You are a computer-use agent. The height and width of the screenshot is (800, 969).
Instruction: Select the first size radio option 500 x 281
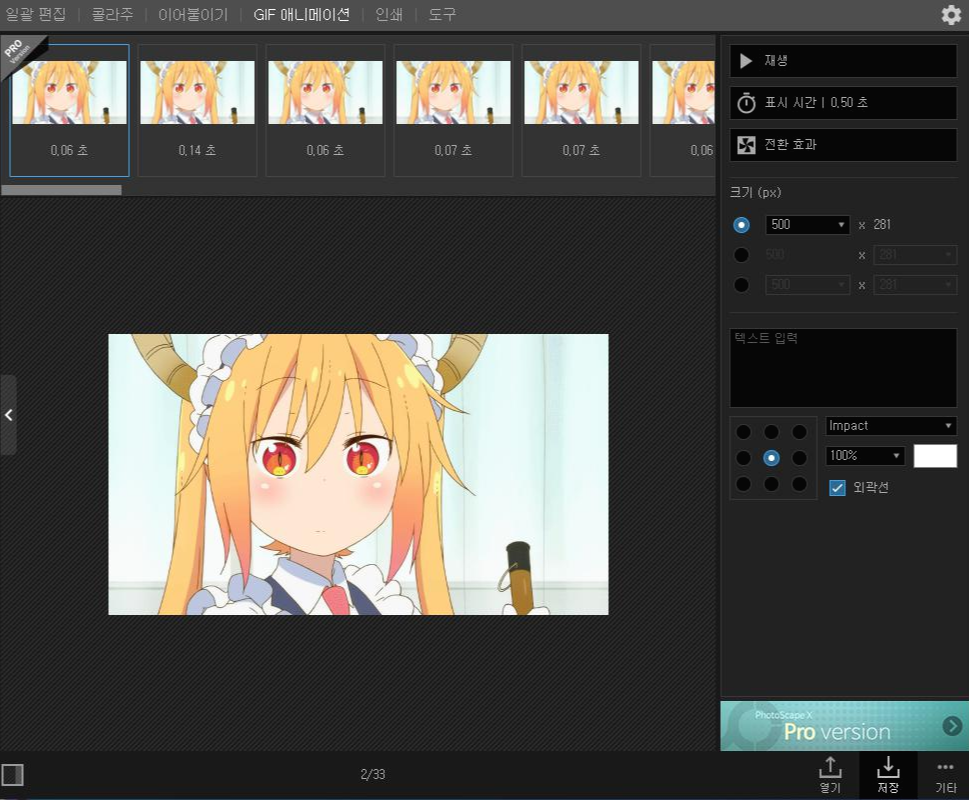pyautogui.click(x=741, y=225)
